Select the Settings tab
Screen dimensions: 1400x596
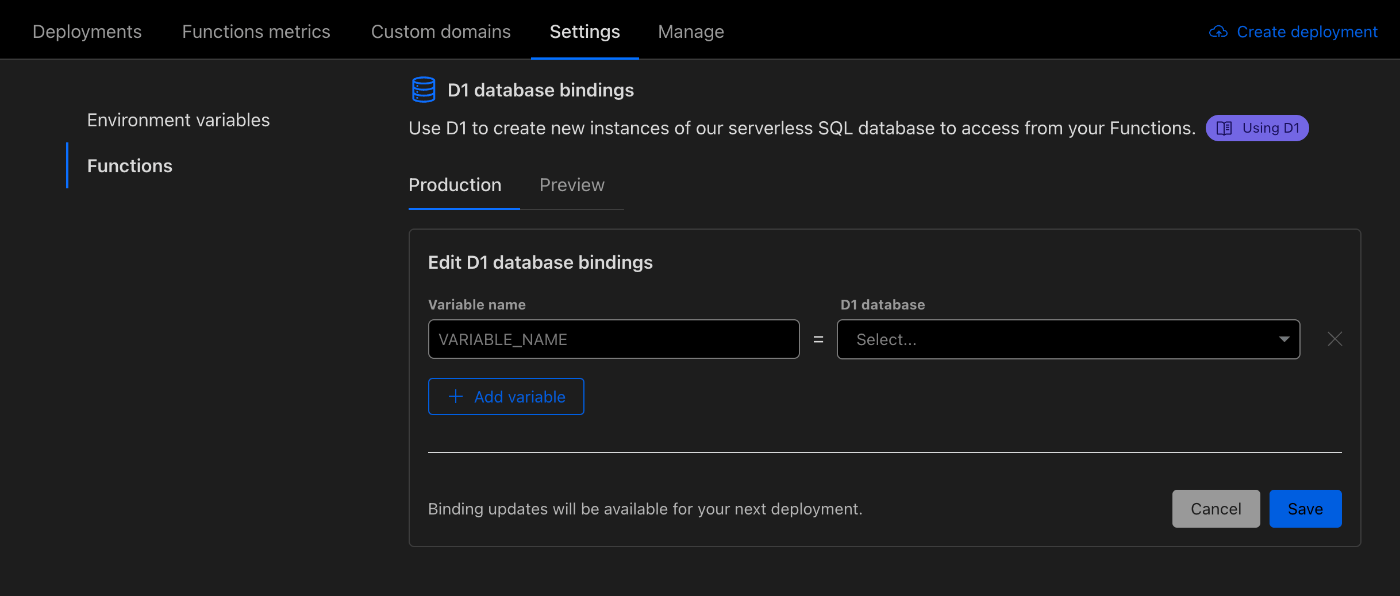(x=585, y=32)
